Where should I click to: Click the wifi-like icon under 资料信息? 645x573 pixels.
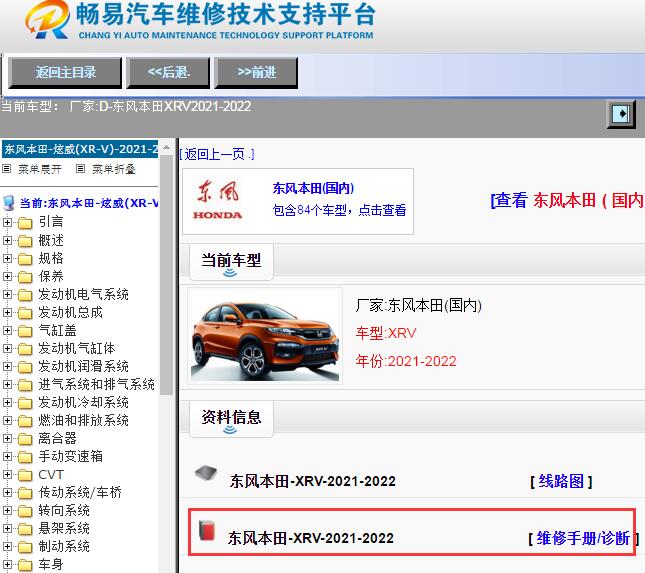click(230, 429)
